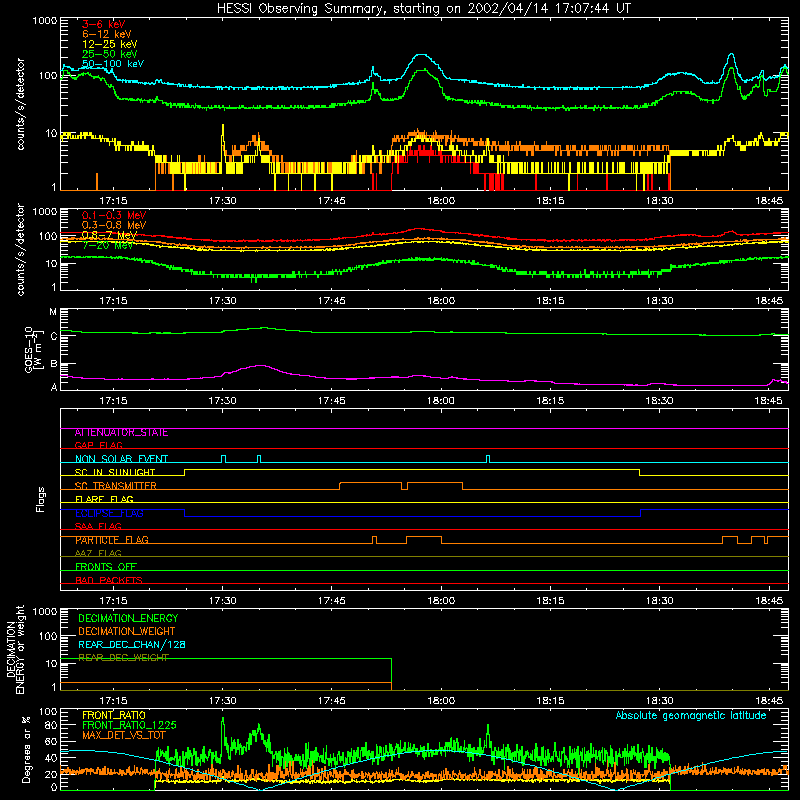The image size is (800, 800).
Task: Click the B class tick label on GOES plot
Action: tap(54, 364)
